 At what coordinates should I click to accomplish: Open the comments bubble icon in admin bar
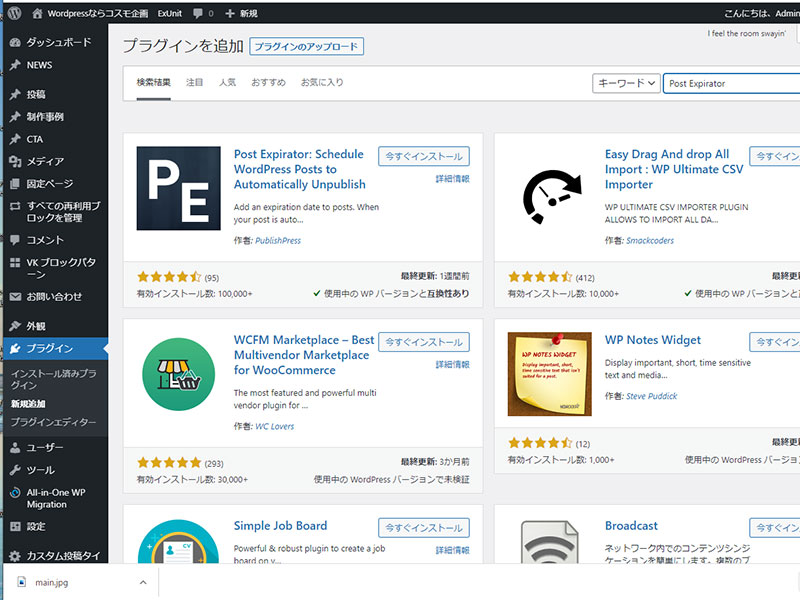pos(201,14)
